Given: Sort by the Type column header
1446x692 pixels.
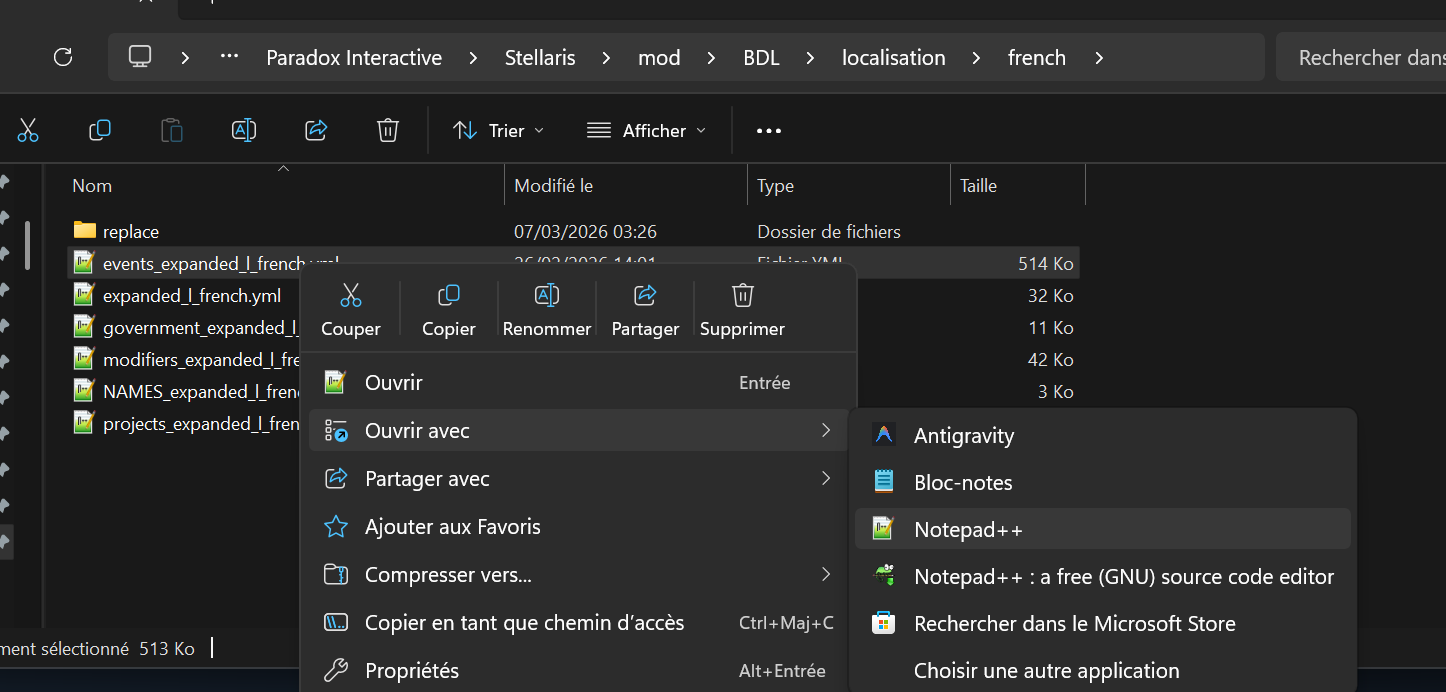Looking at the screenshot, I should point(775,186).
